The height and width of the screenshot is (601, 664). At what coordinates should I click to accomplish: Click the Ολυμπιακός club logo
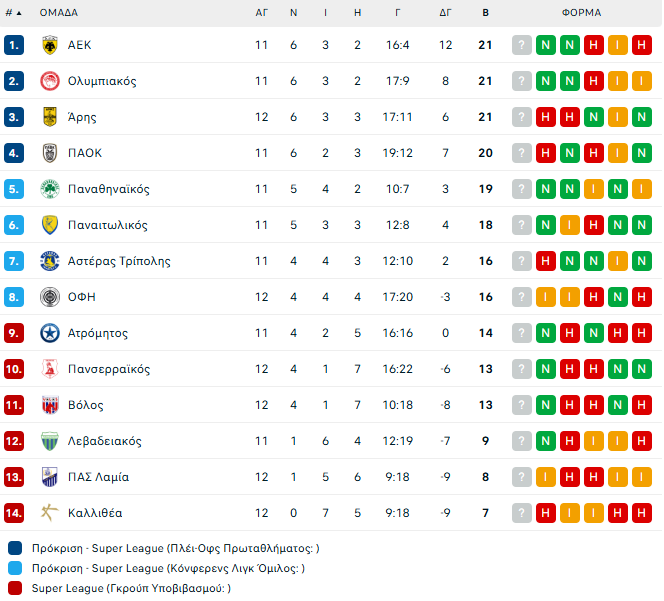click(49, 81)
